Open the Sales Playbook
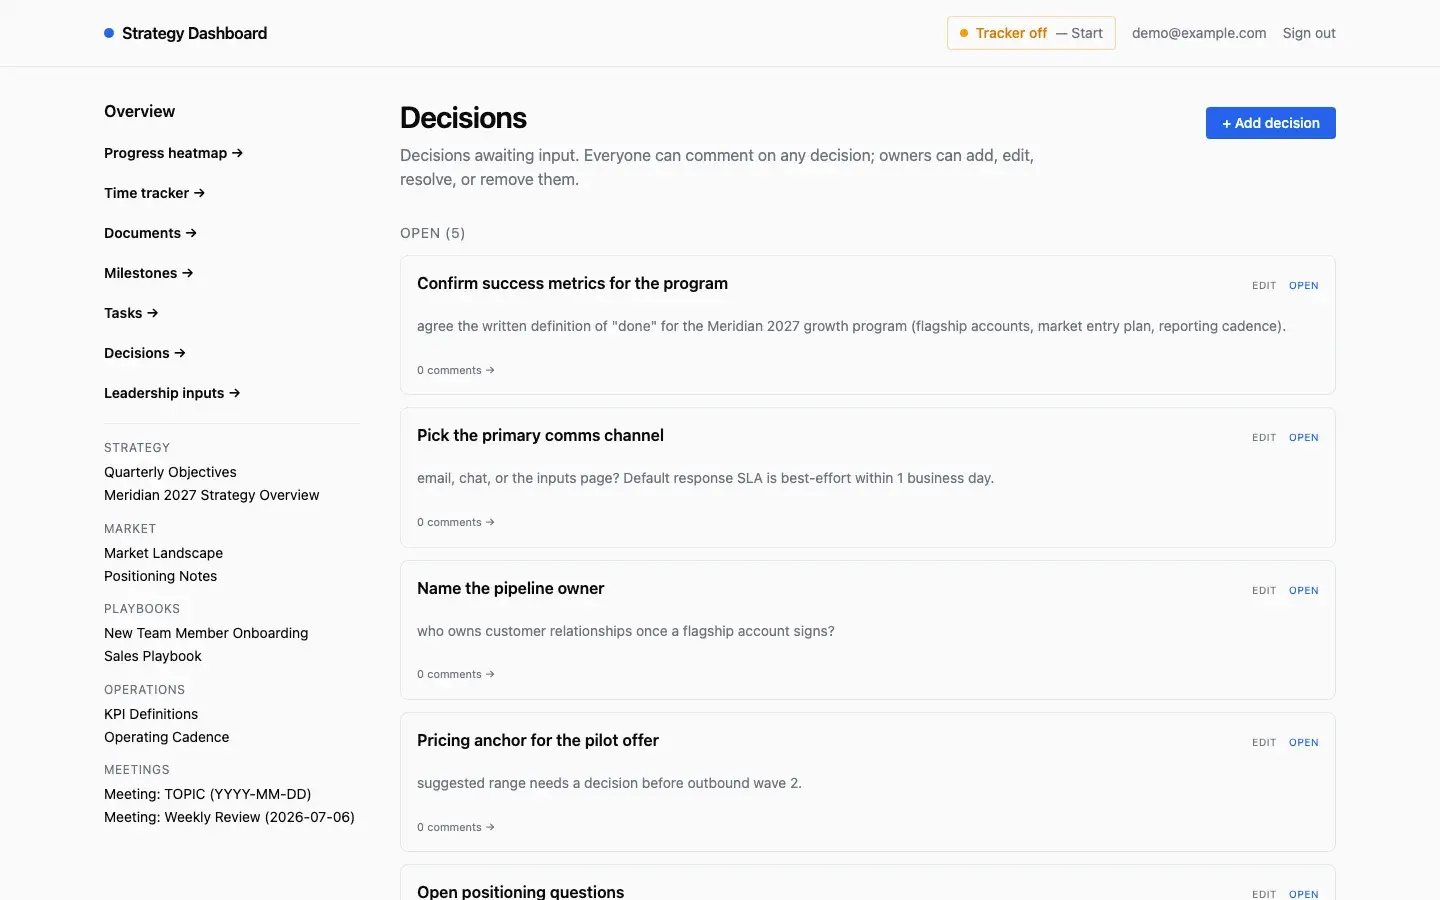The height and width of the screenshot is (900, 1440). pyautogui.click(x=153, y=656)
